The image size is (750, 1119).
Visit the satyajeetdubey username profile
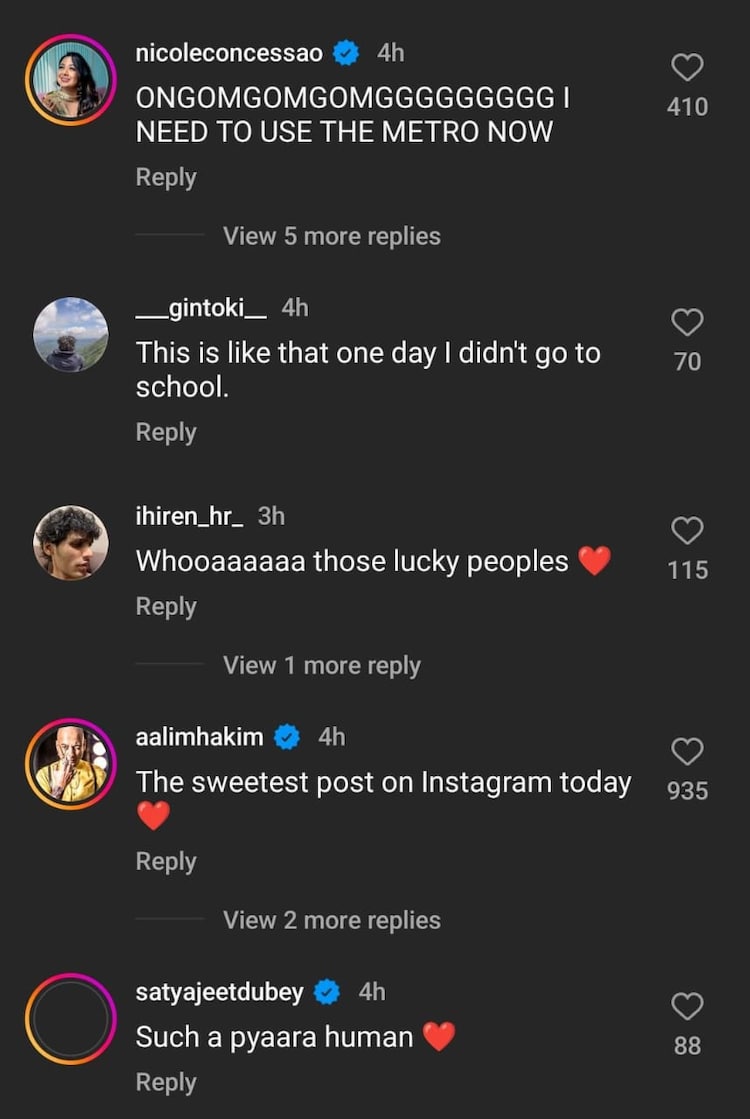pos(220,992)
